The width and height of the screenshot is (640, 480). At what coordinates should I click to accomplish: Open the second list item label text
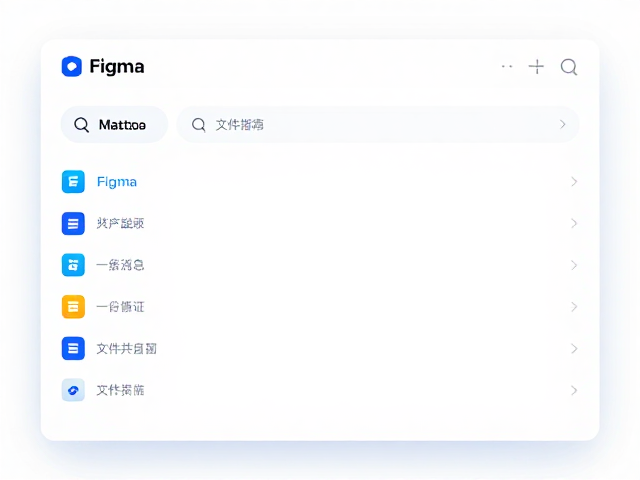point(120,224)
